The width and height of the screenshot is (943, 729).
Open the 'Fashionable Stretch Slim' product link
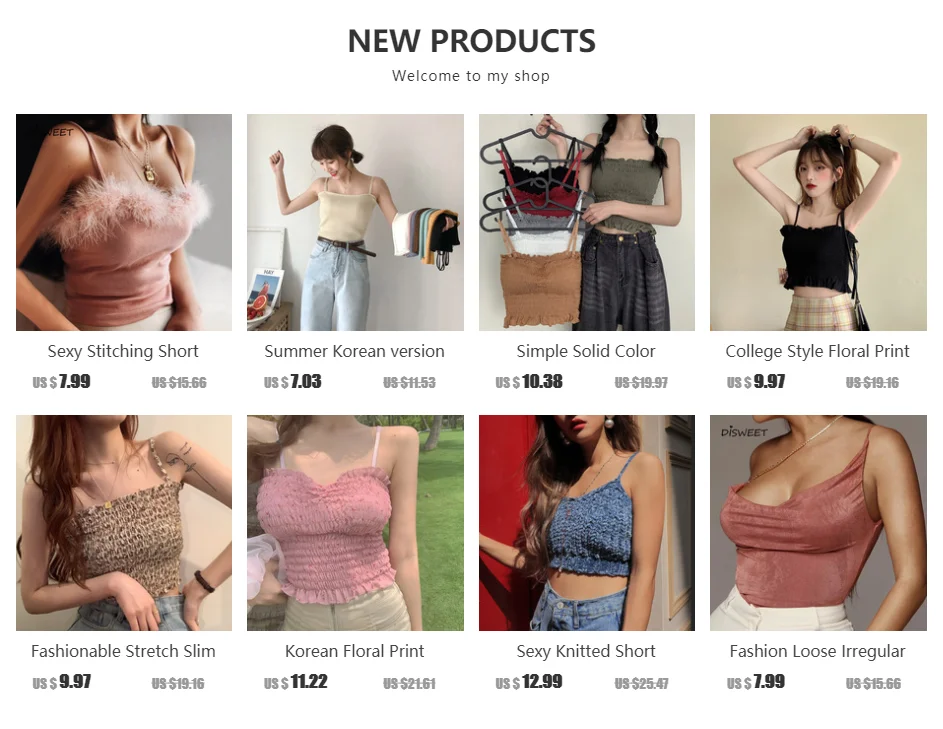click(123, 651)
